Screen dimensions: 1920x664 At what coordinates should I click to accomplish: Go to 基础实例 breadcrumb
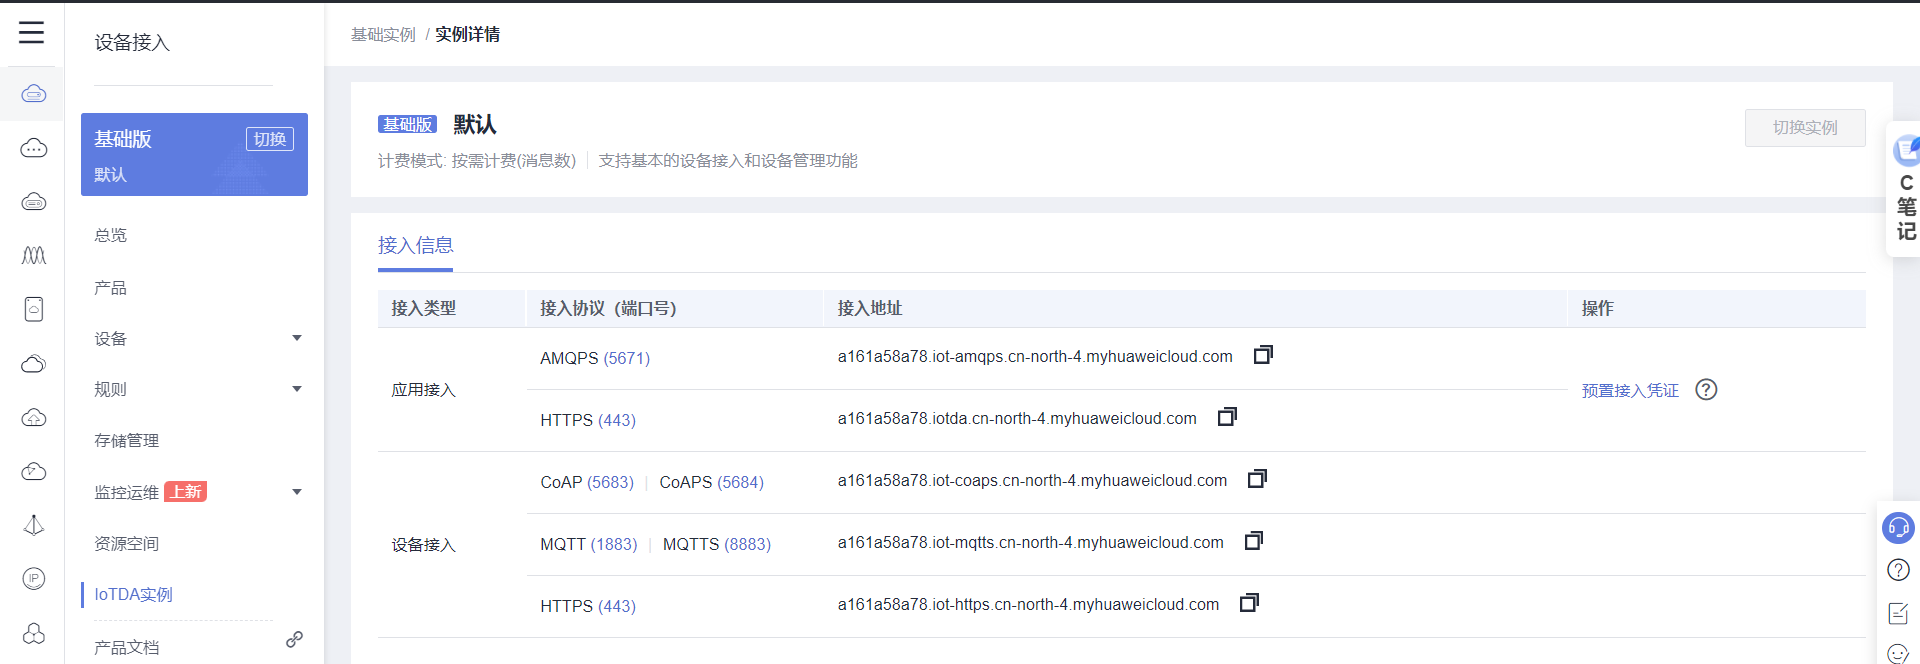pos(383,35)
